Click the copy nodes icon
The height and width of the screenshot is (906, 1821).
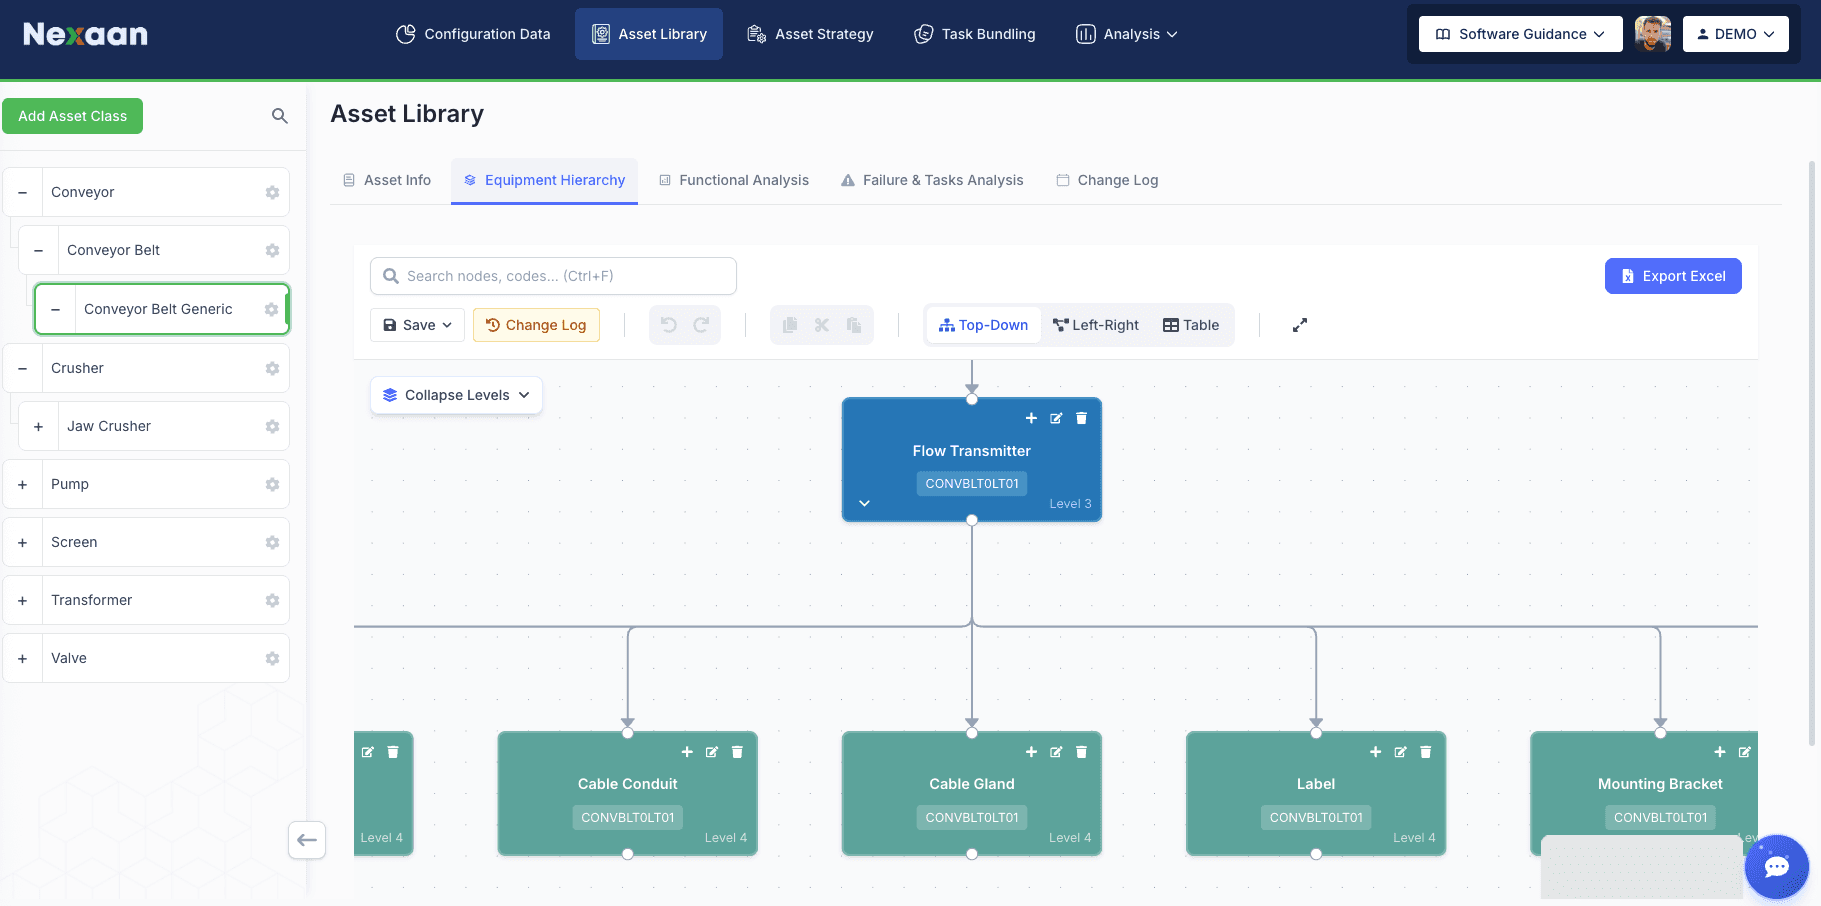(x=790, y=325)
